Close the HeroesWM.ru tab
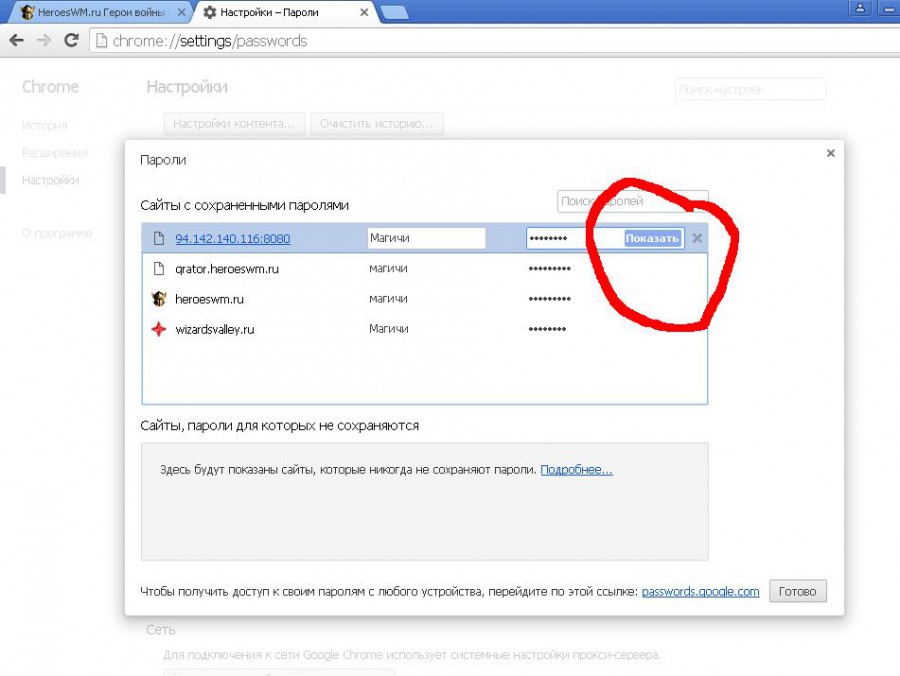The image size is (900, 676). click(x=181, y=12)
